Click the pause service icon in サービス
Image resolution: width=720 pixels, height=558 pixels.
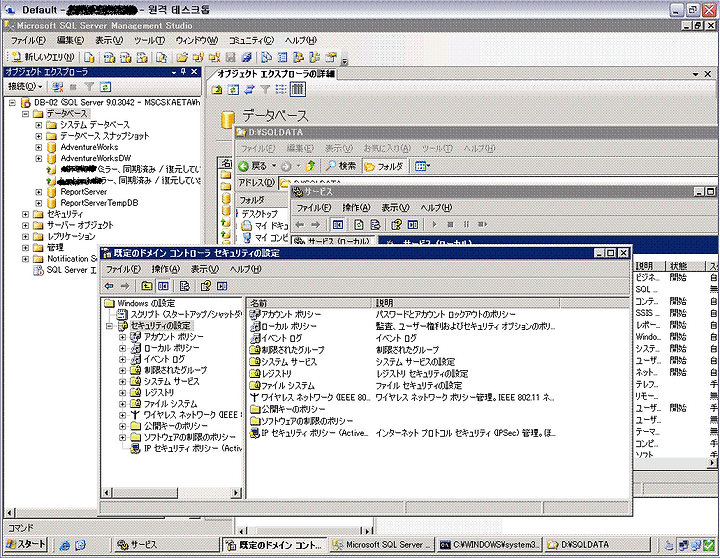coord(466,224)
